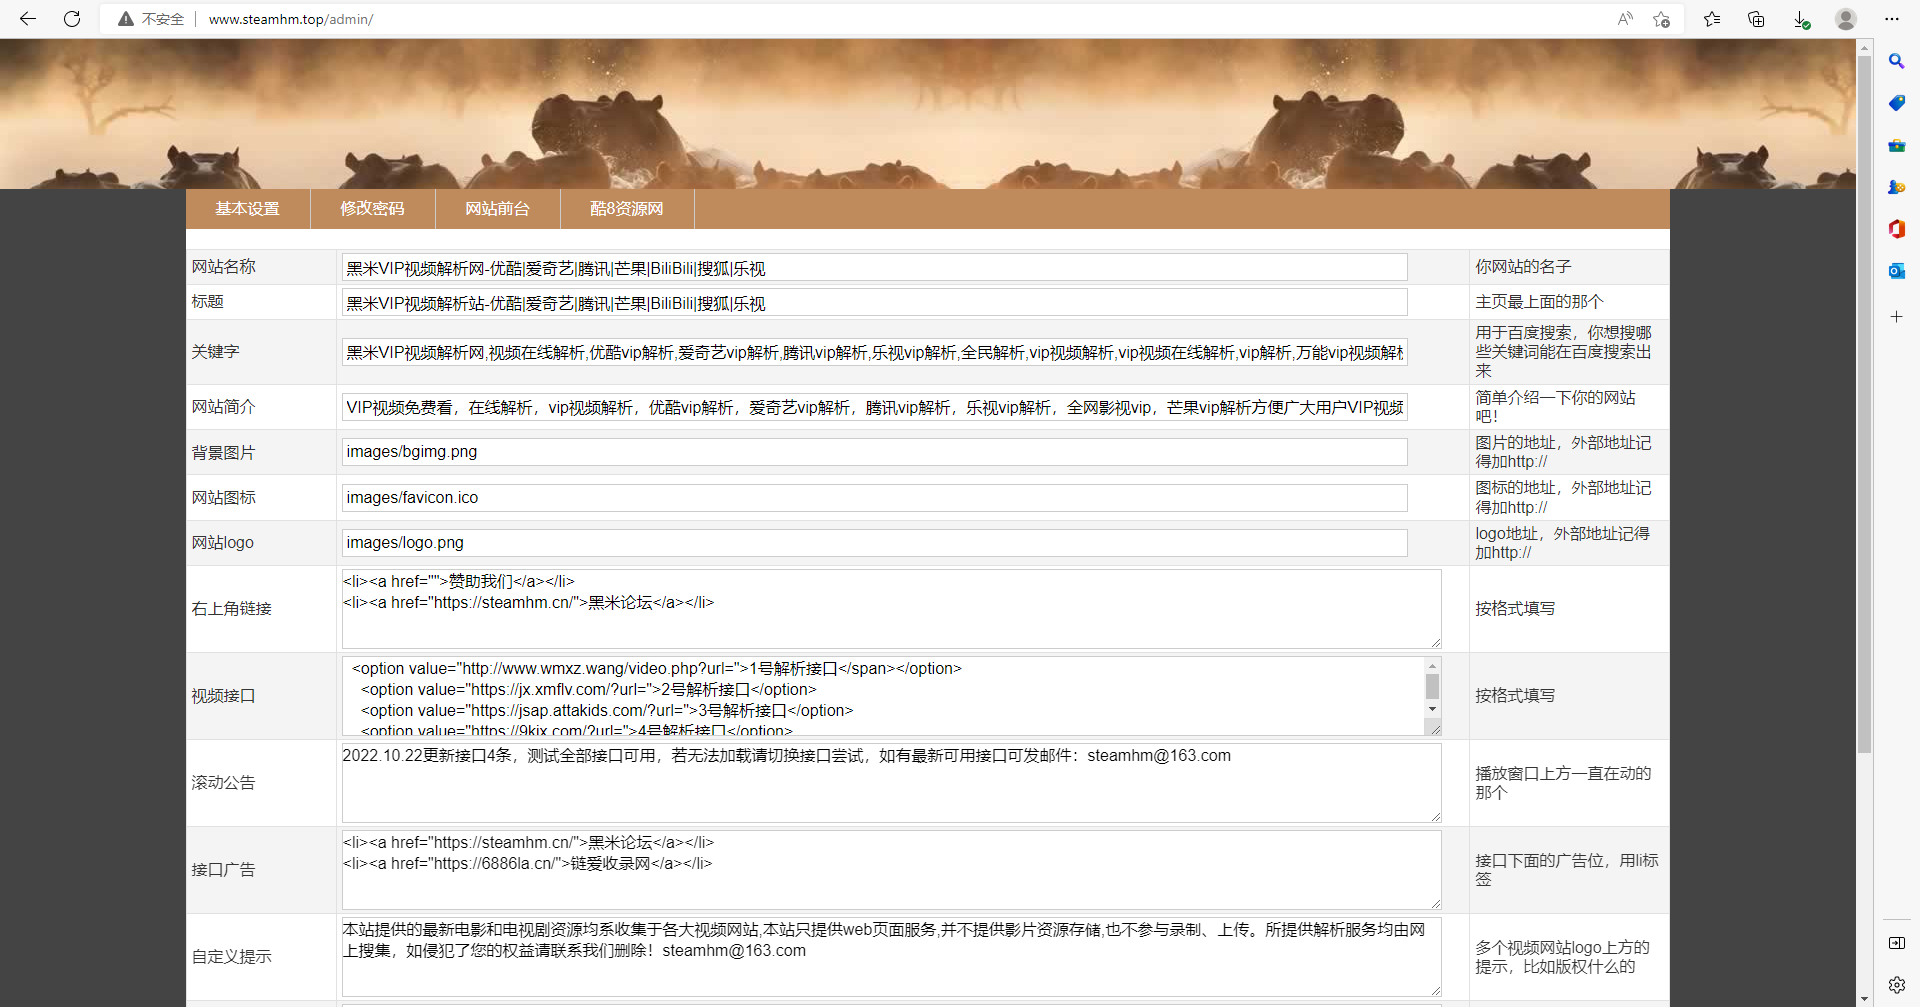Open Office in the sidebar
Viewport: 1920px width, 1007px height.
tap(1896, 229)
